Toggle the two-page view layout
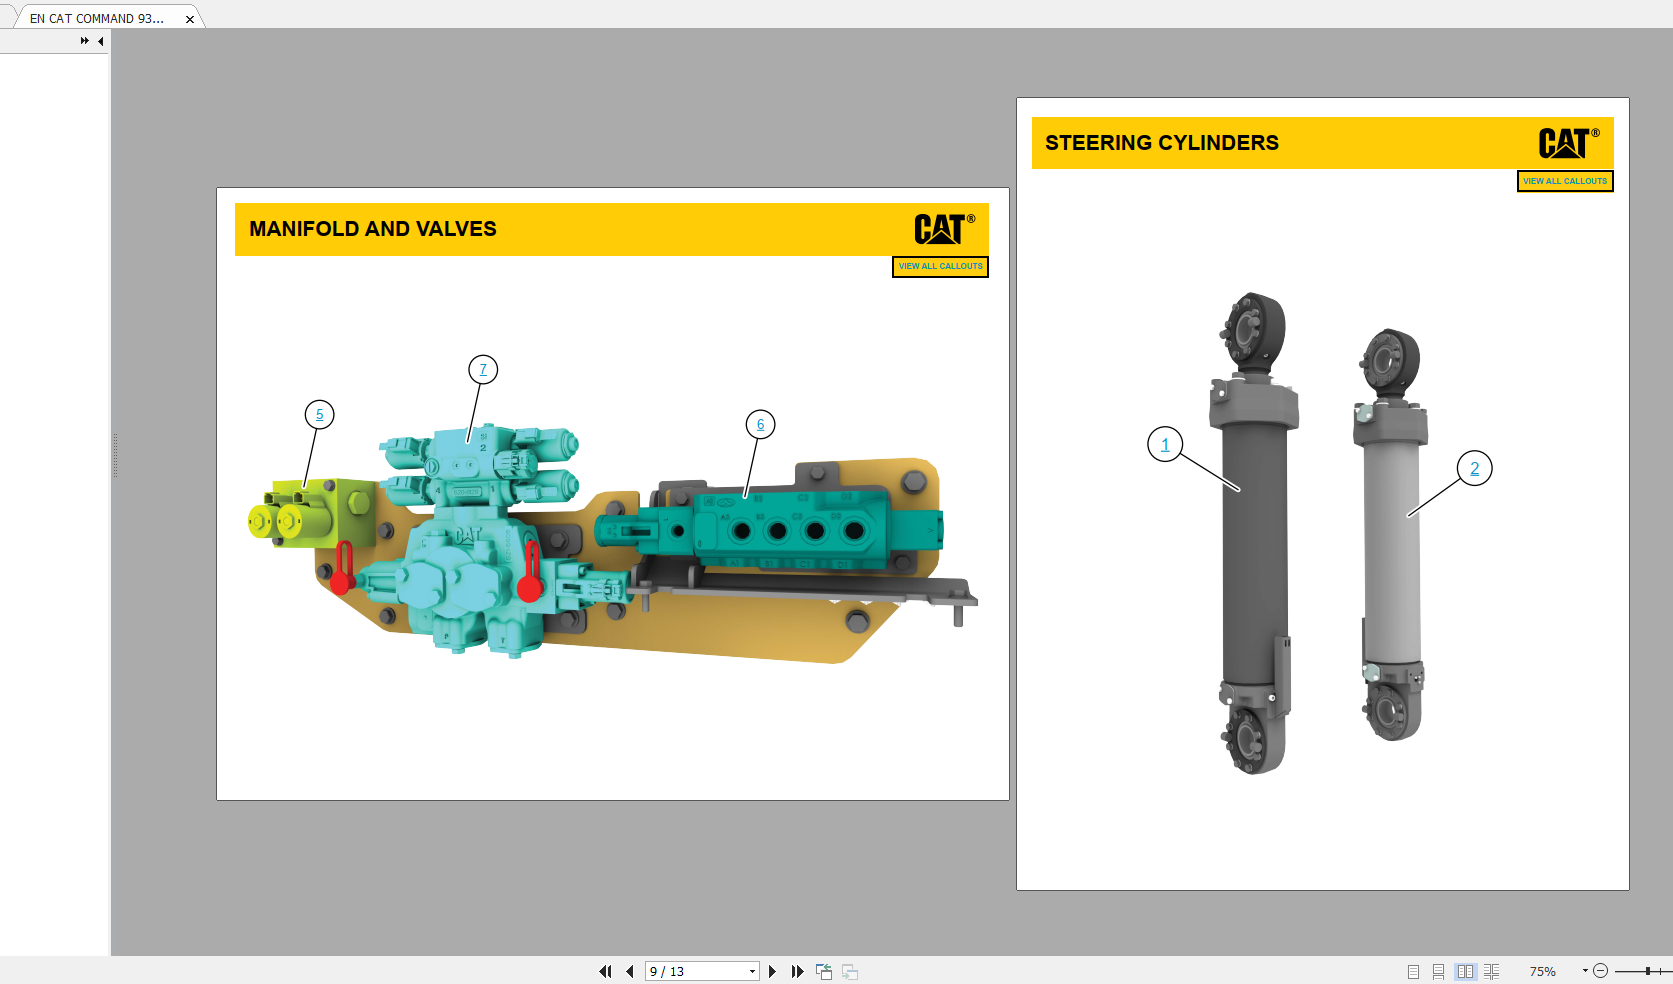 (x=1465, y=971)
